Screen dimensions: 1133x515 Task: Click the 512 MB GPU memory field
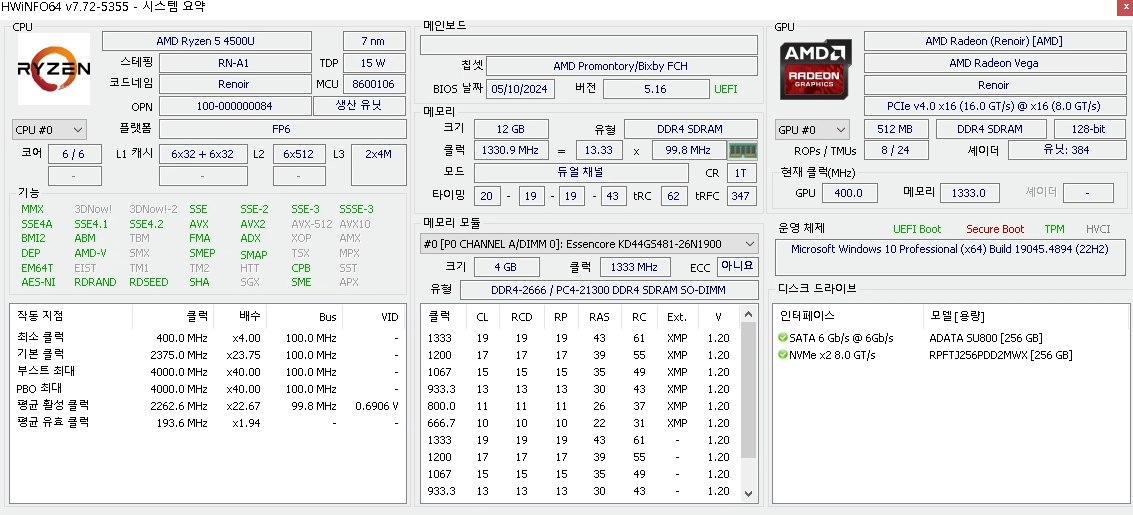[894, 129]
